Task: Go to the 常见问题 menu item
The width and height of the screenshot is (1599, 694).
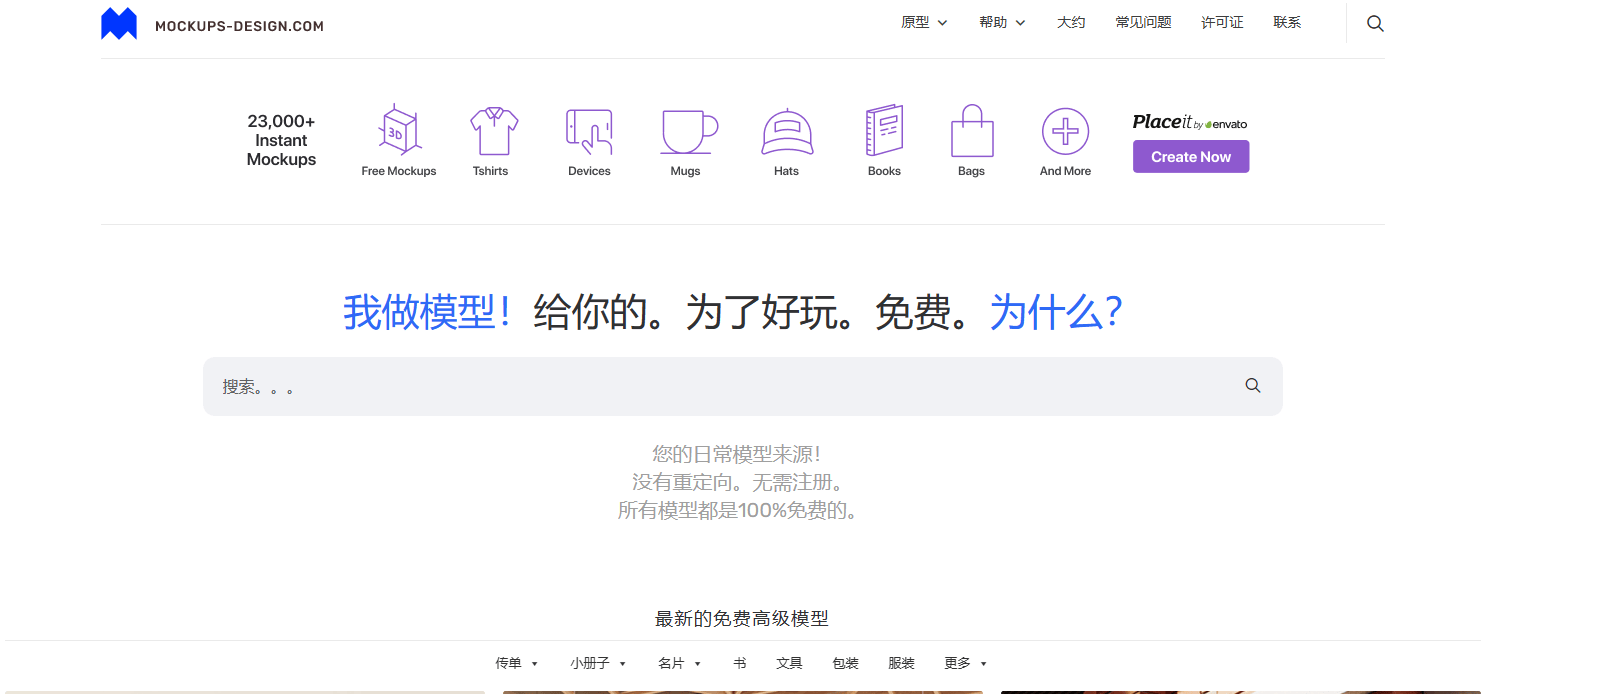Action: click(1143, 22)
